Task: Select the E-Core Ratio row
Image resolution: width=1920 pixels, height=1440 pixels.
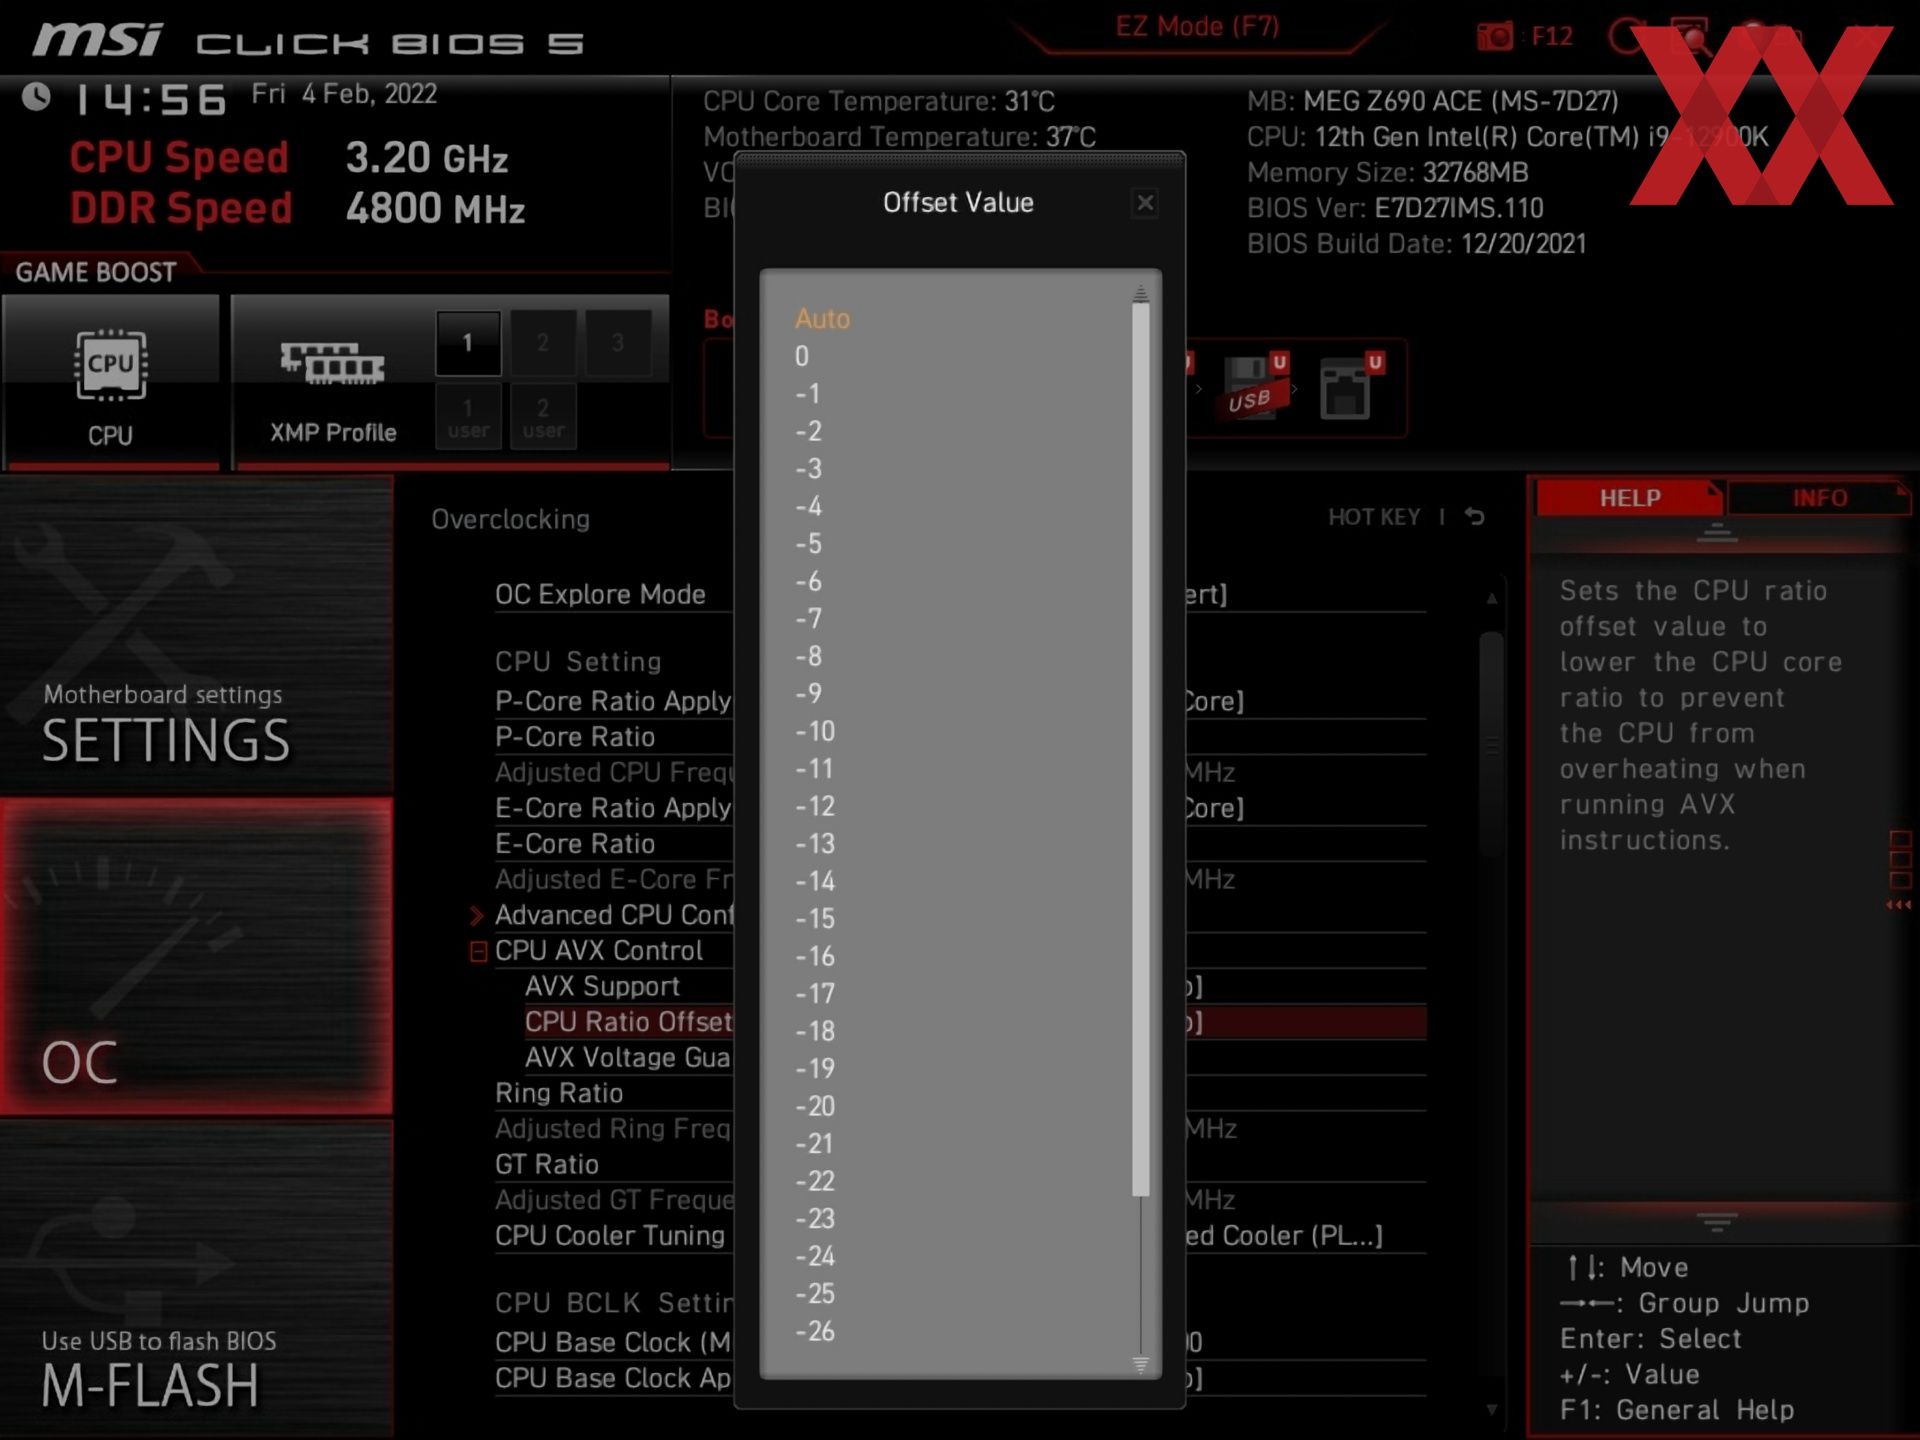Action: pos(960,844)
